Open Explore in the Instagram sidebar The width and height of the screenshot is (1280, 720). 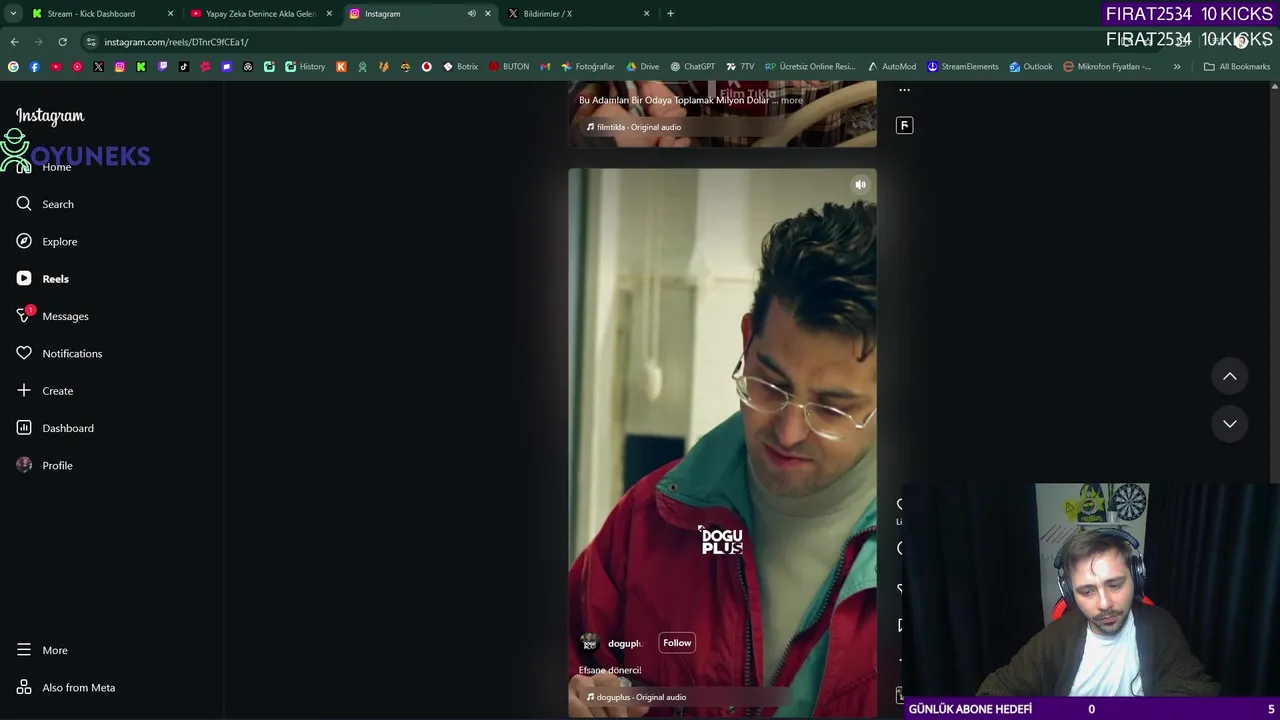[47, 241]
